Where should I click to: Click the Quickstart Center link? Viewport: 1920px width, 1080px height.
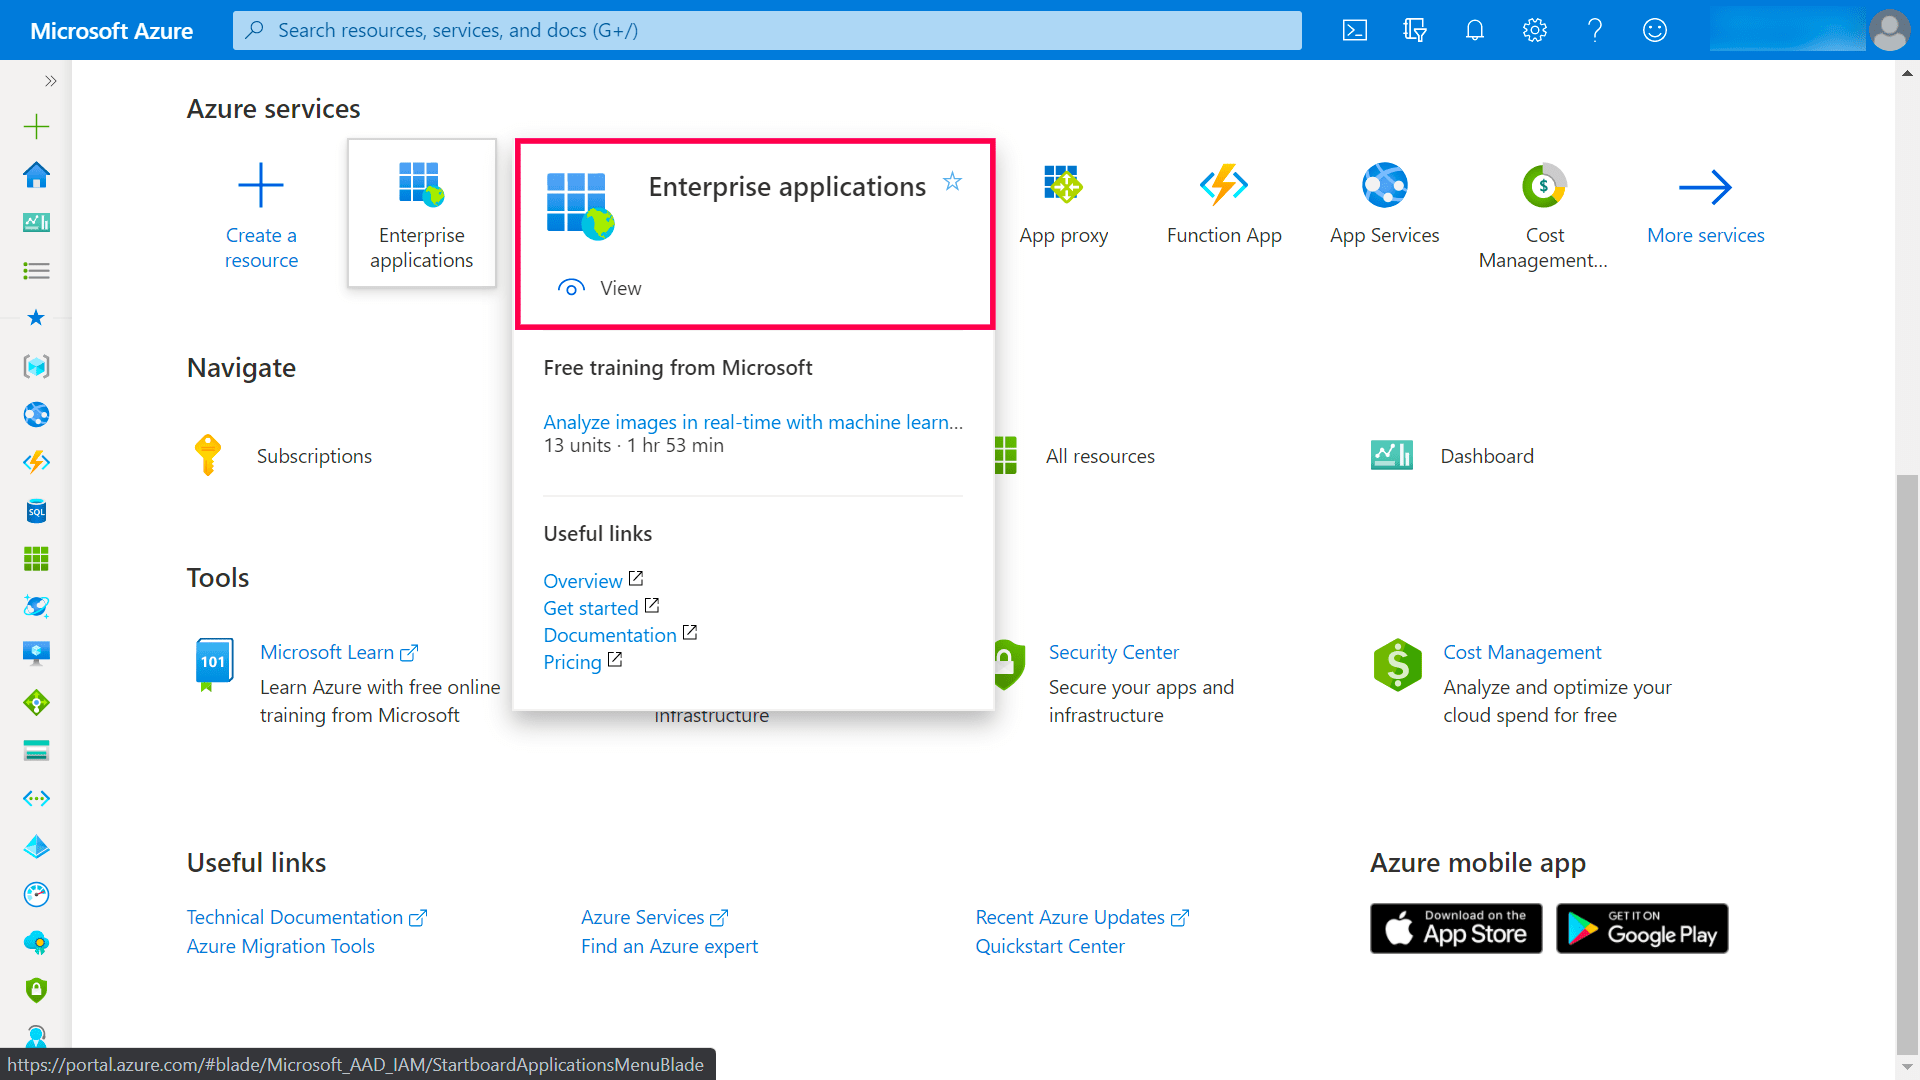coord(1049,946)
